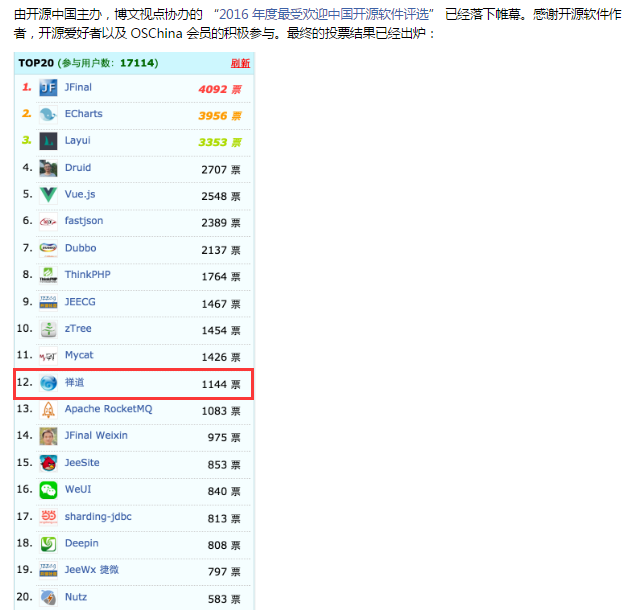Click the 1454 票 vote count
The image size is (636, 611).
(221, 331)
